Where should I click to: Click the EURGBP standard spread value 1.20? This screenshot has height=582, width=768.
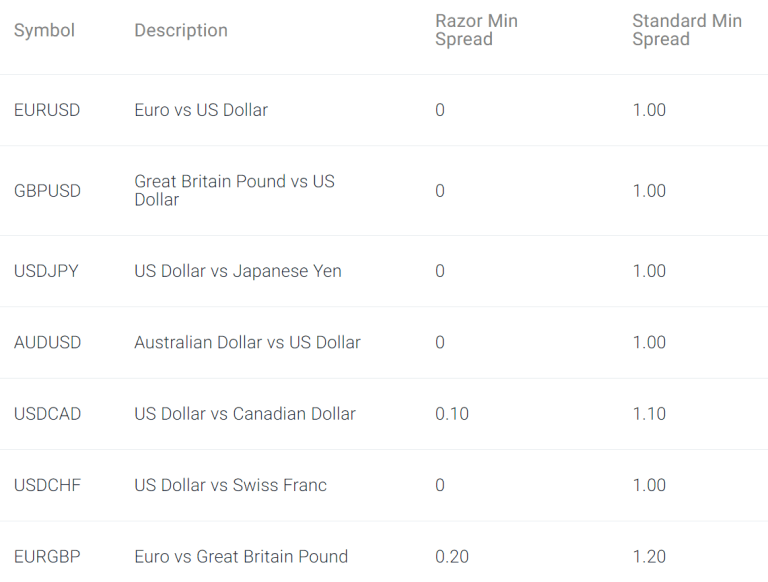pyautogui.click(x=649, y=557)
